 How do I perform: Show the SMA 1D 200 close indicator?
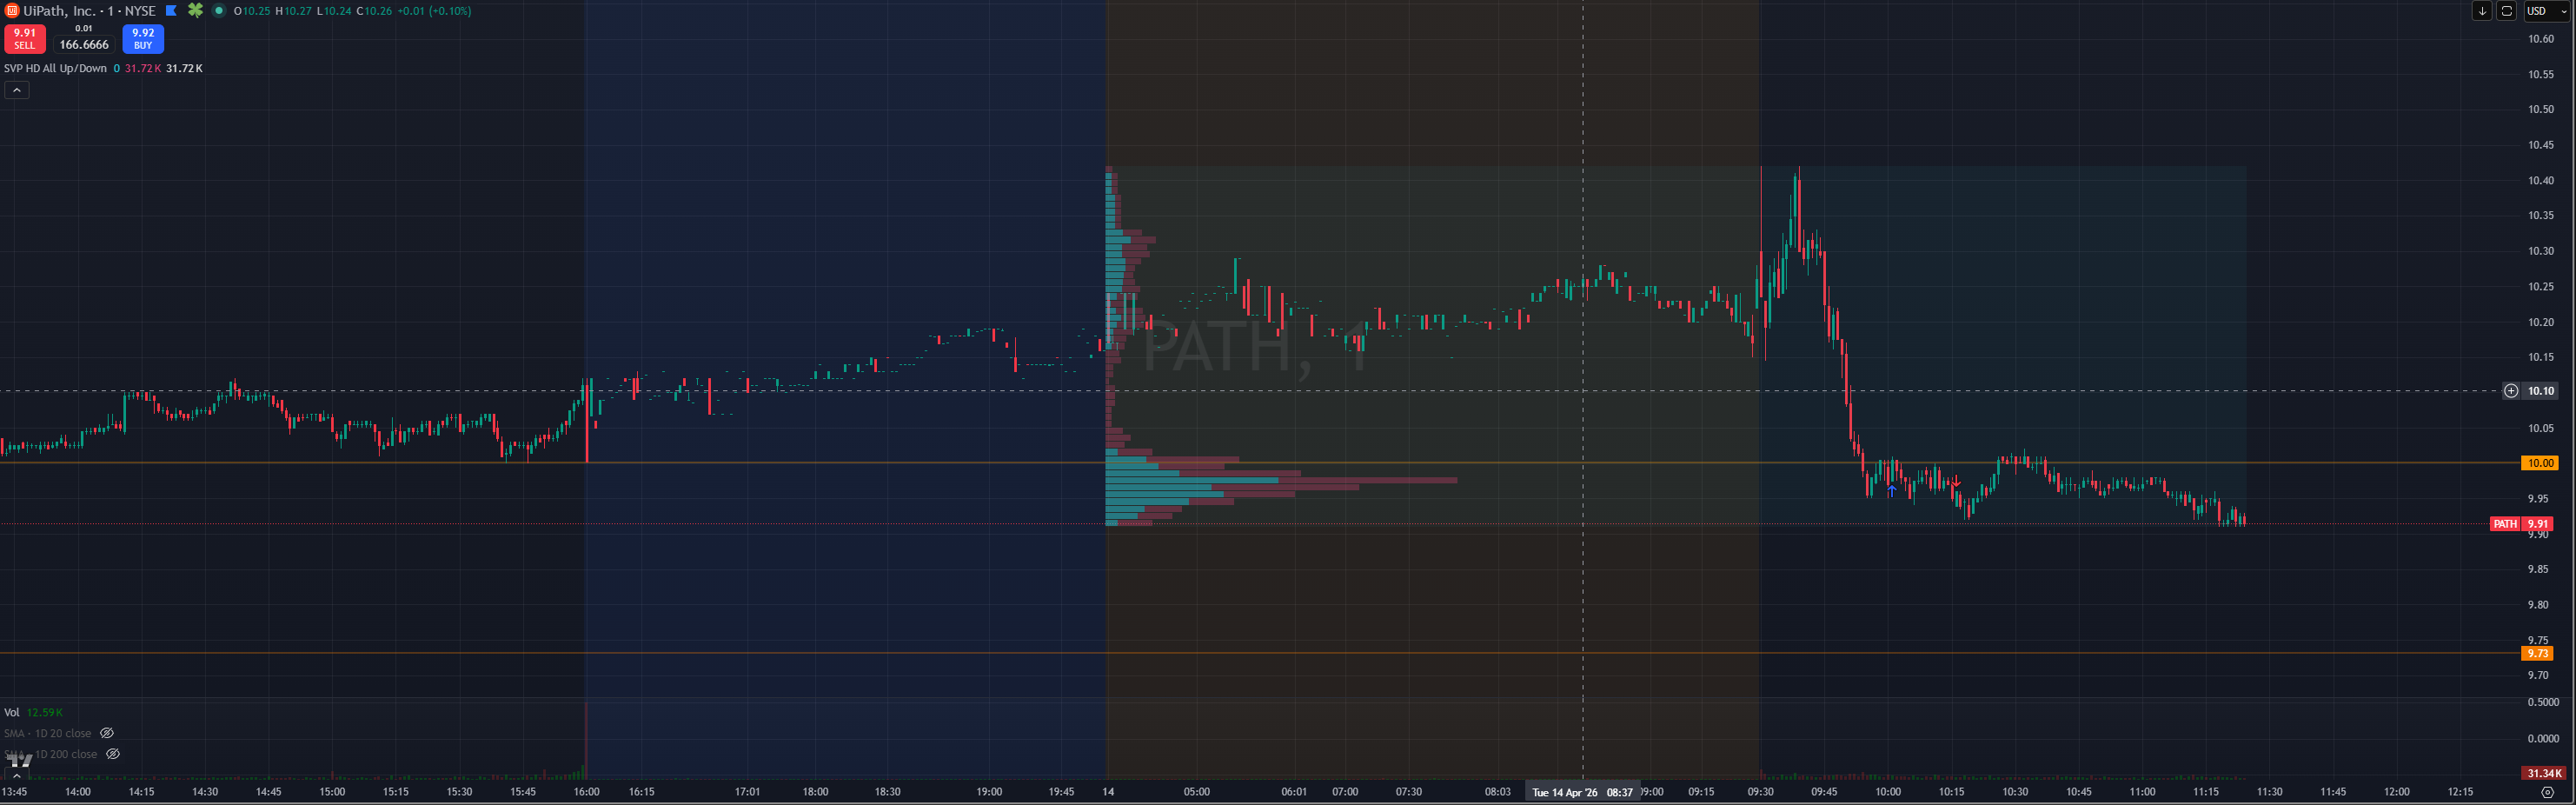[x=113, y=754]
